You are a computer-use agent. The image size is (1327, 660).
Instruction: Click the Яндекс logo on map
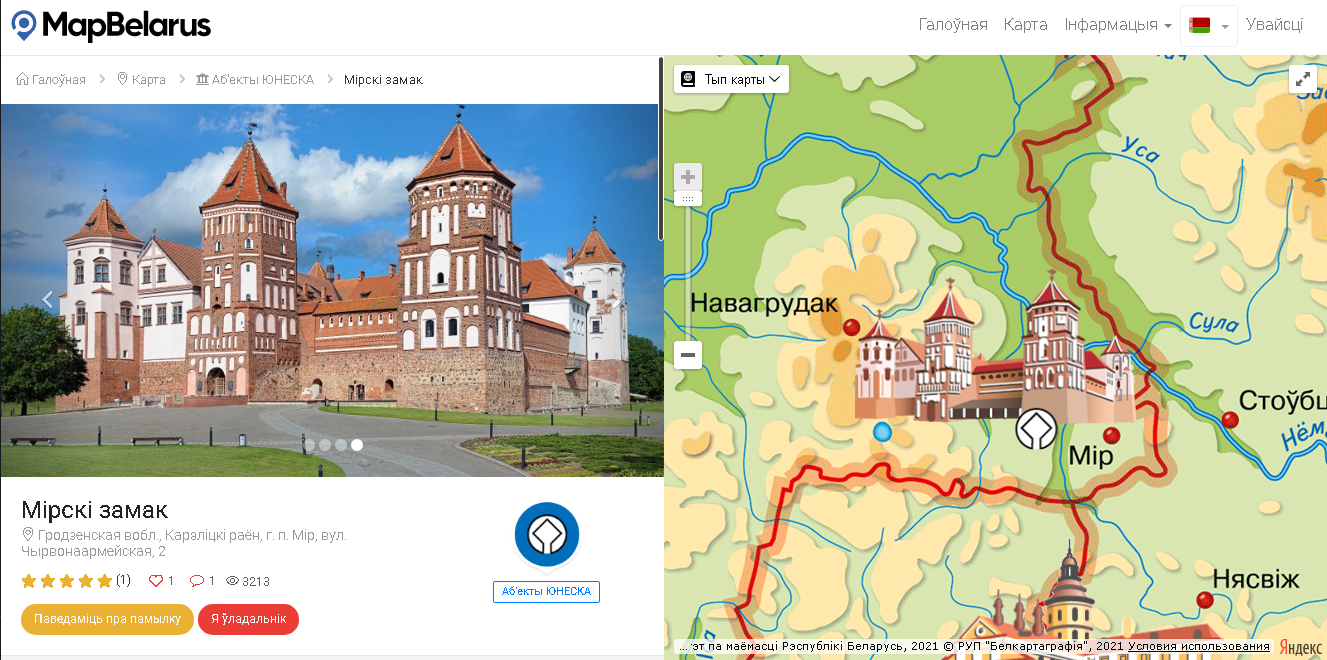1300,647
